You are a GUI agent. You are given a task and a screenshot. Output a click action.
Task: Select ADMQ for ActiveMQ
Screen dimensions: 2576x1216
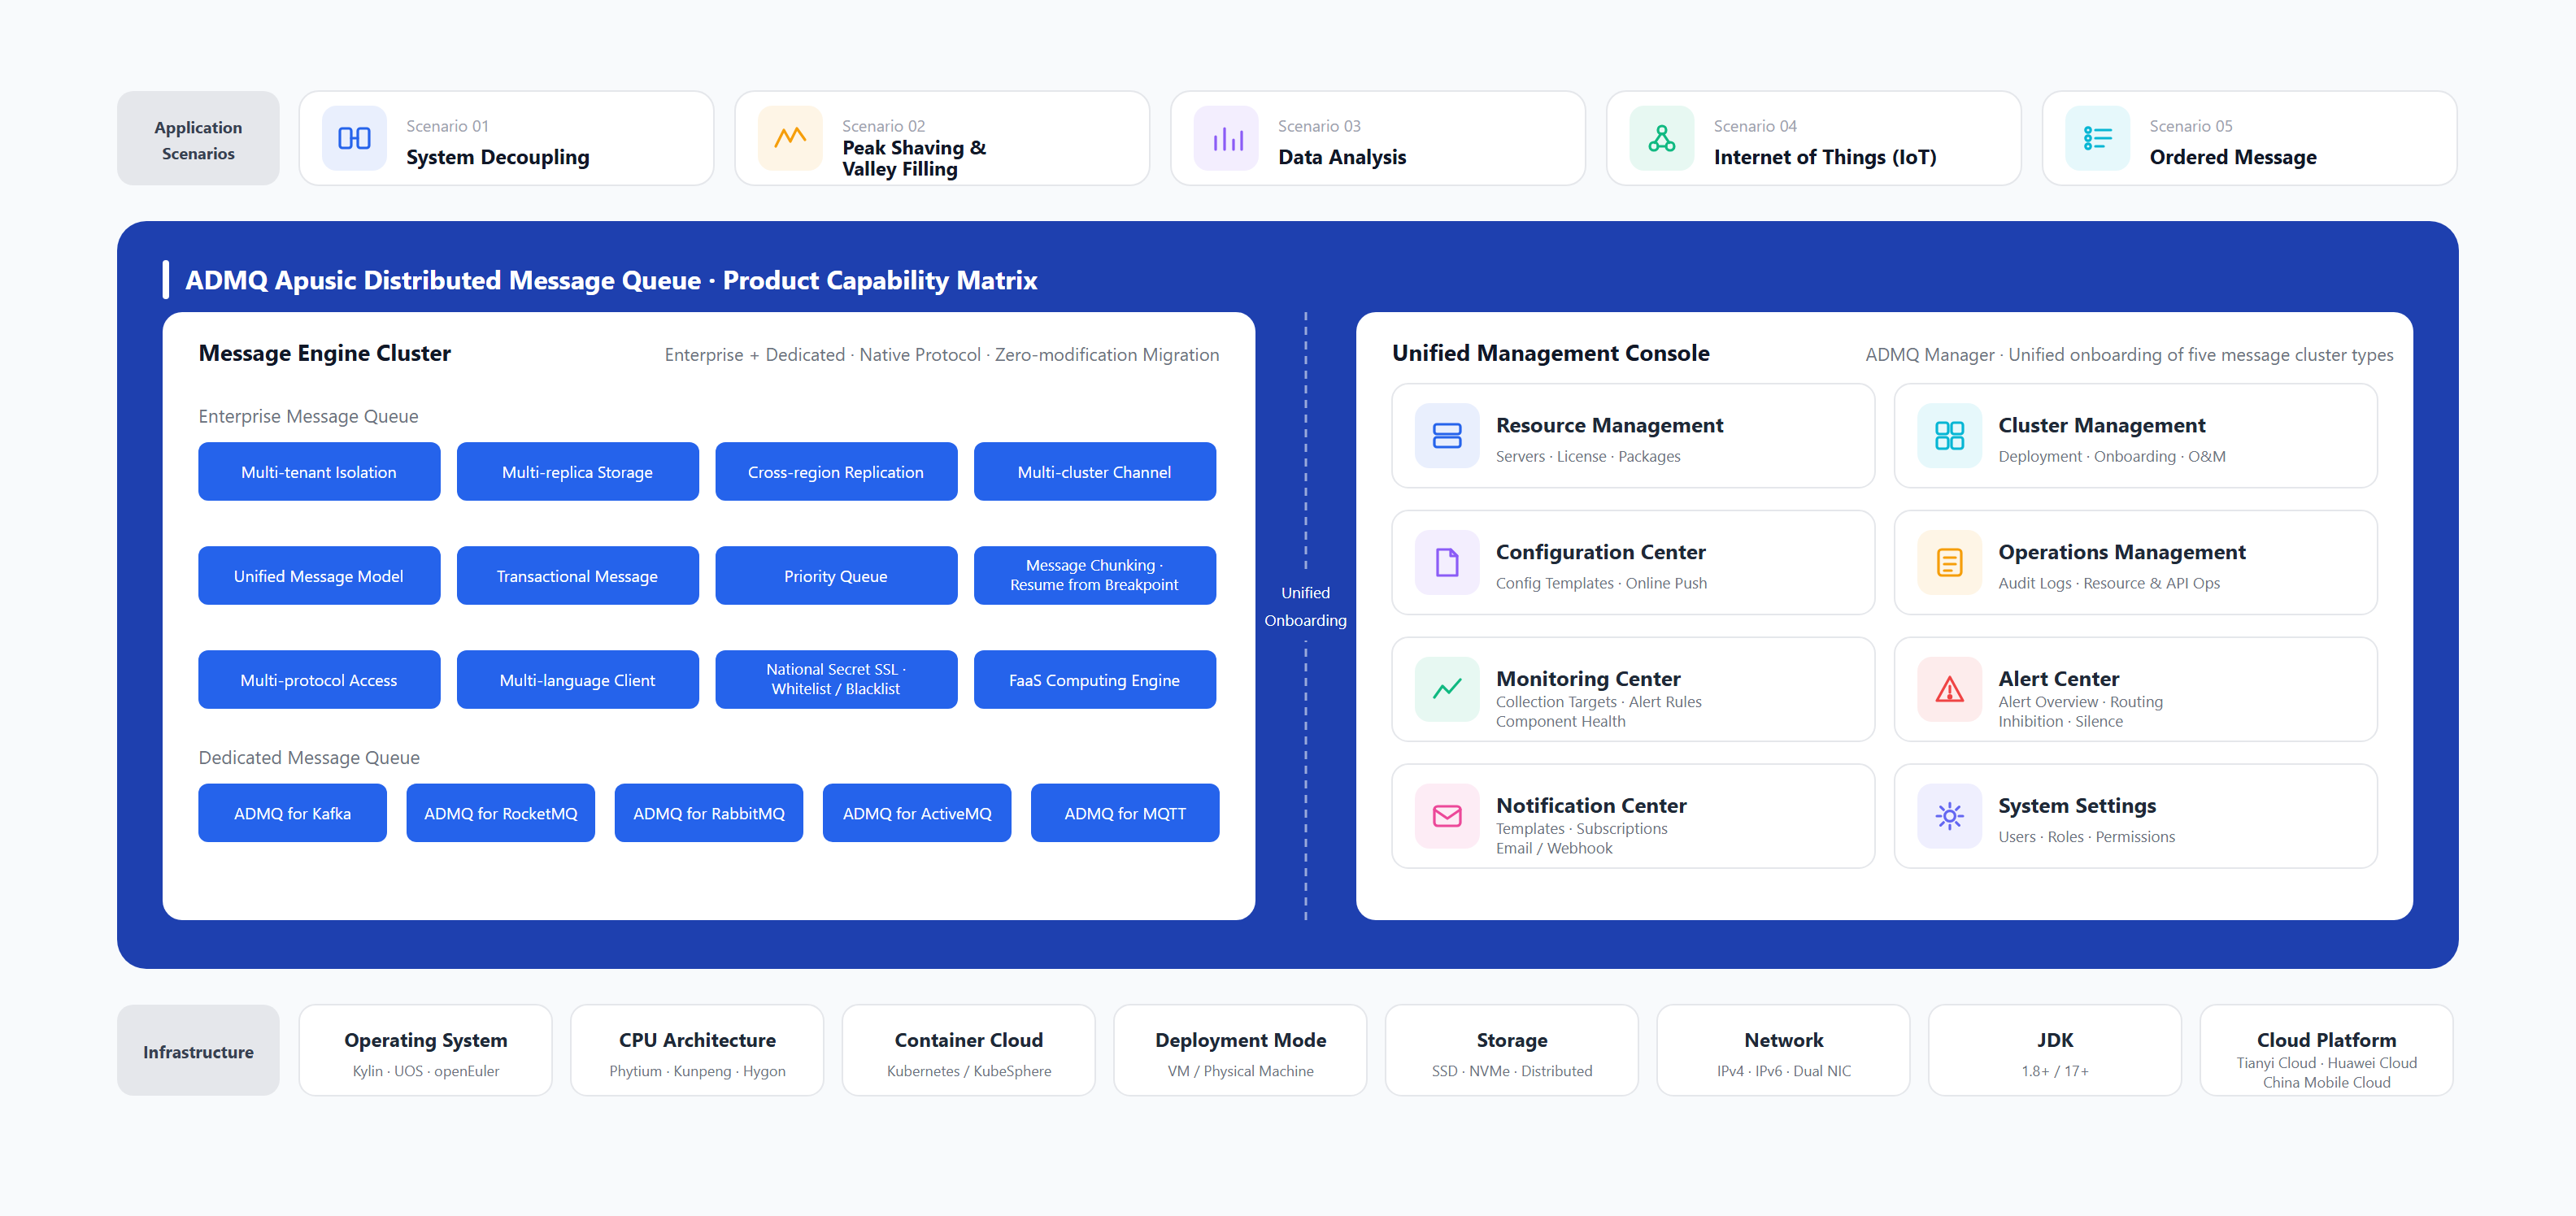click(917, 813)
